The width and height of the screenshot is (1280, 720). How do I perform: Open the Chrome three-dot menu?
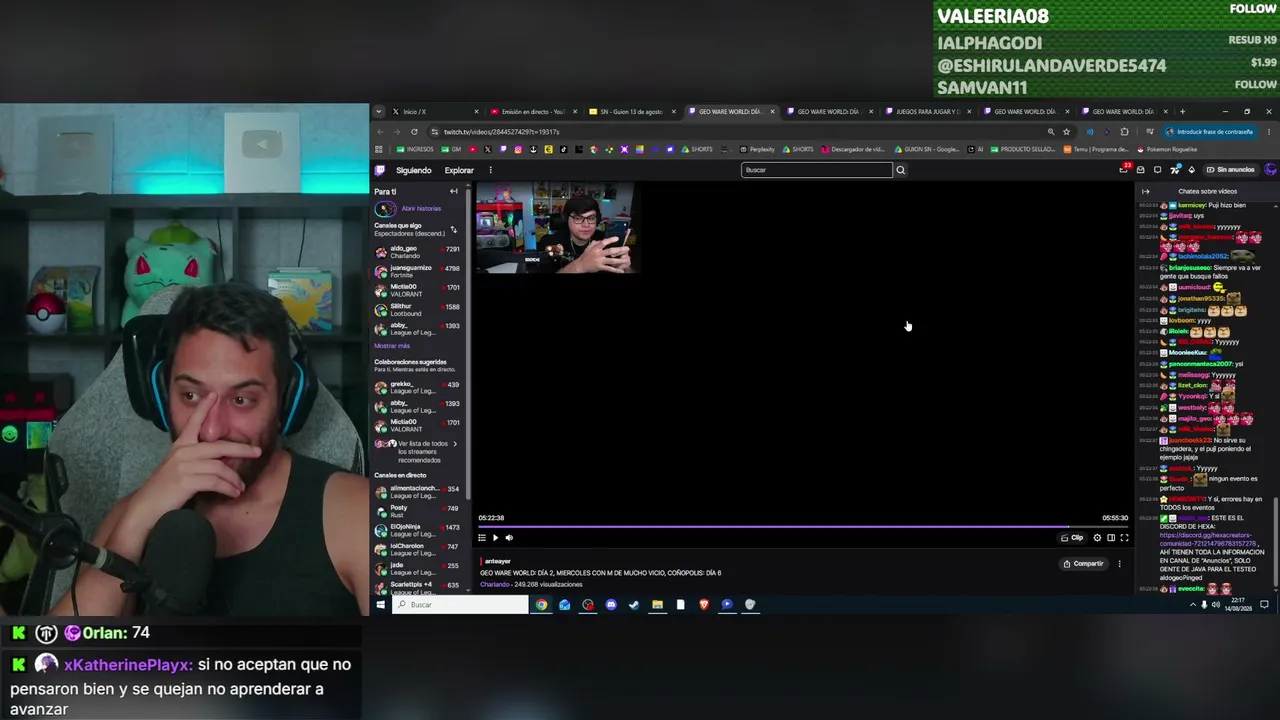pos(1270,132)
